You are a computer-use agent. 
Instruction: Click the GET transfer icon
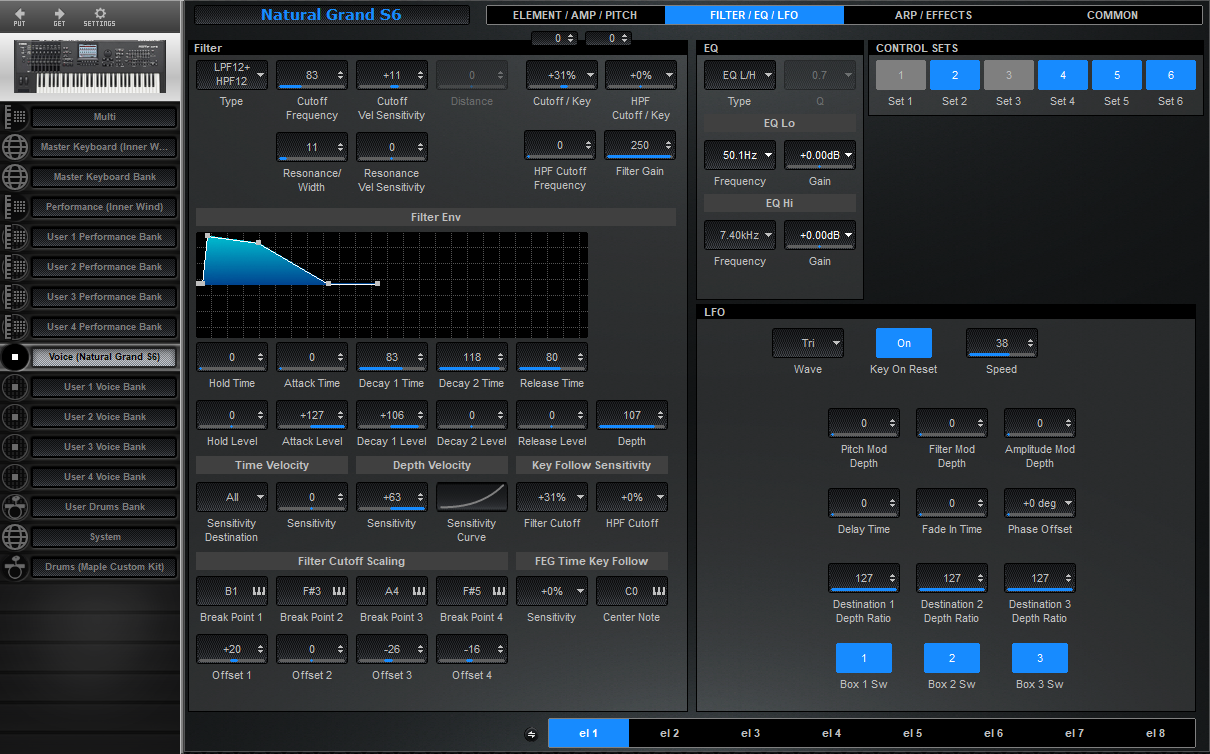click(x=60, y=16)
